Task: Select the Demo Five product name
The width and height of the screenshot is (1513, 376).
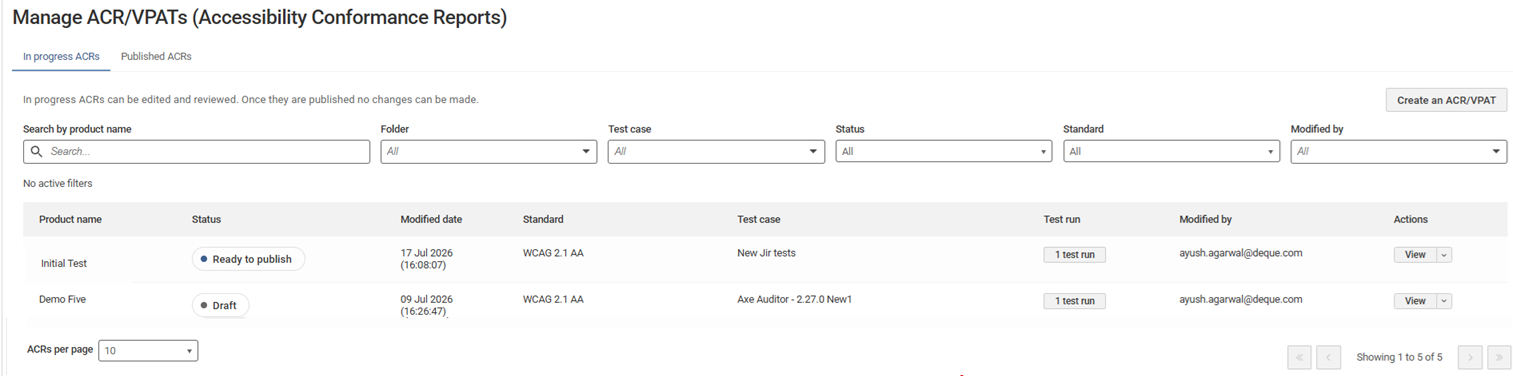Action: [x=63, y=299]
